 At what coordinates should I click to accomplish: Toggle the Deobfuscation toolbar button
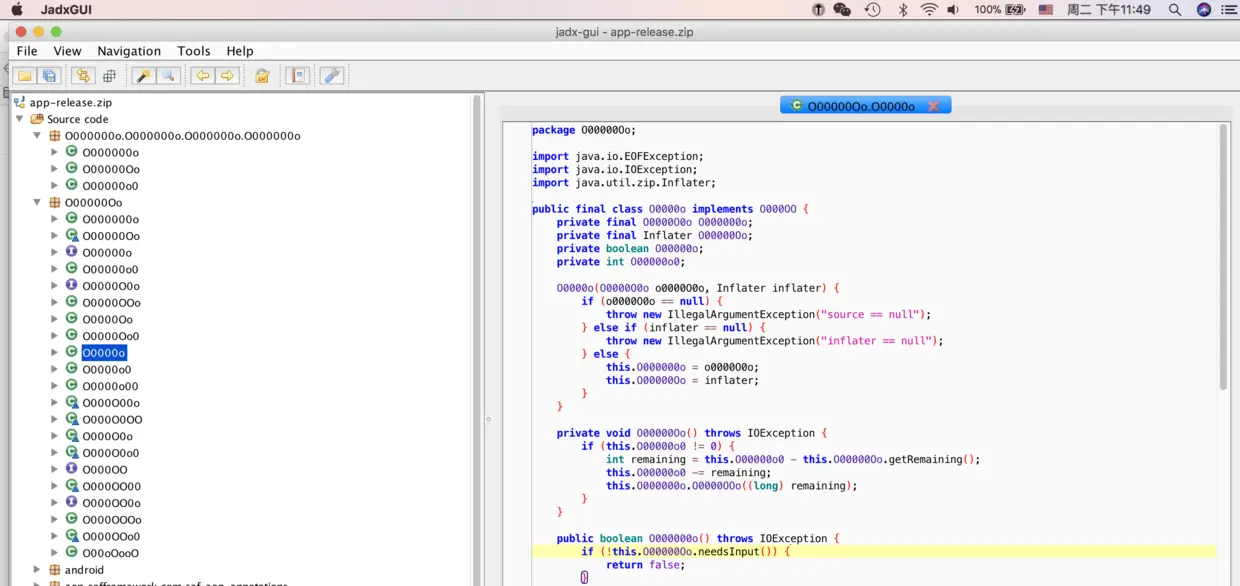click(x=262, y=76)
